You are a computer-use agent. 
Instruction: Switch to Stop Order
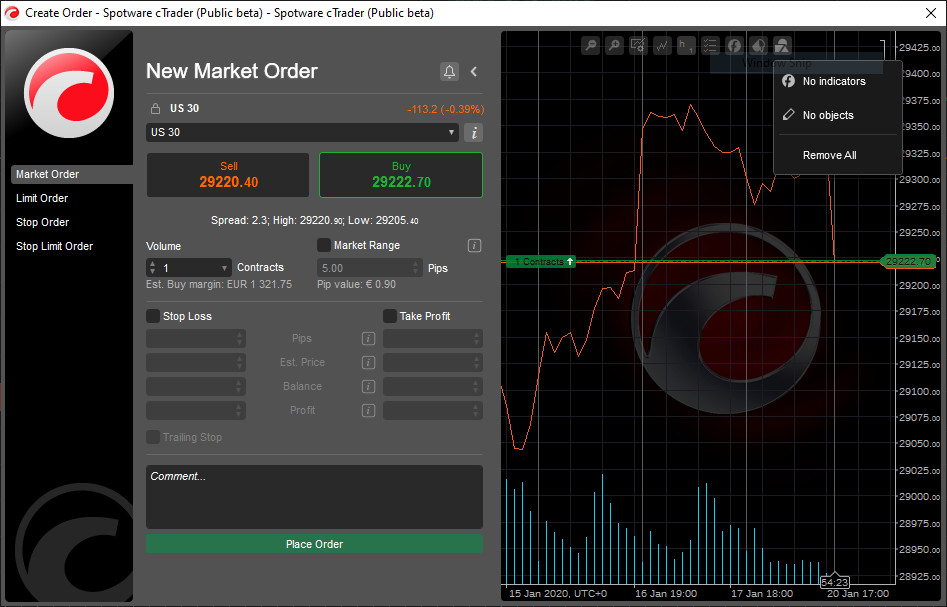(42, 222)
